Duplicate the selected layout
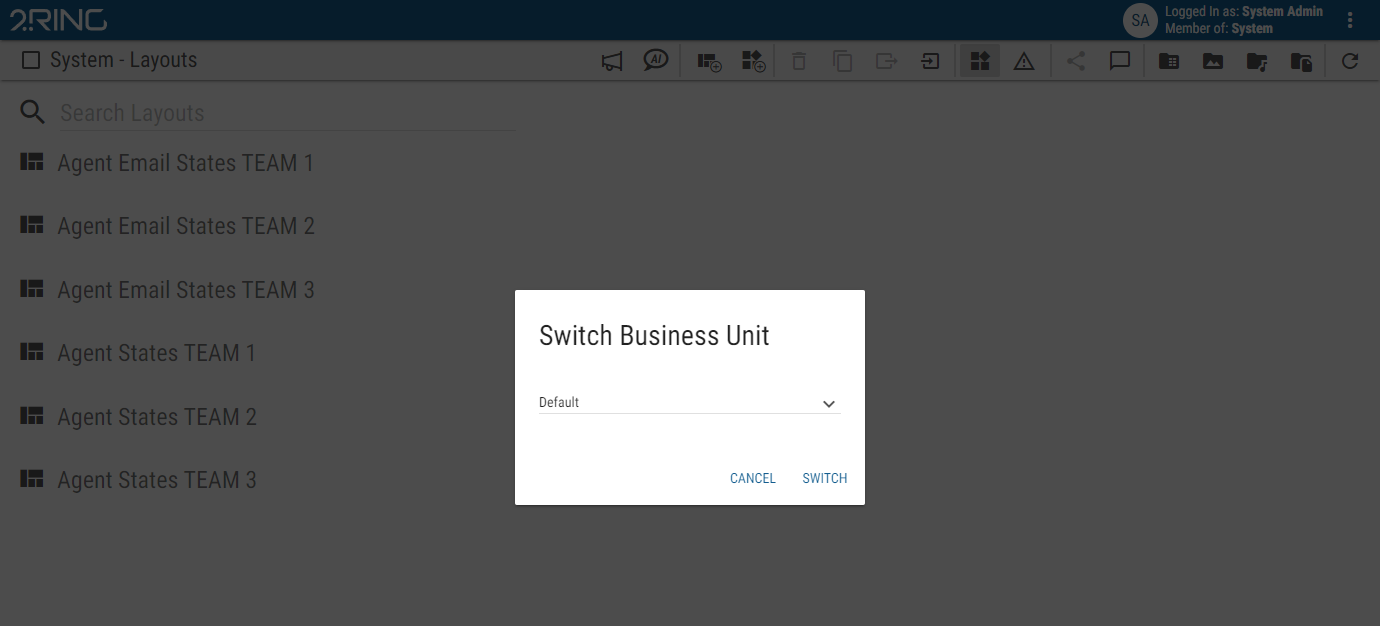 (842, 60)
